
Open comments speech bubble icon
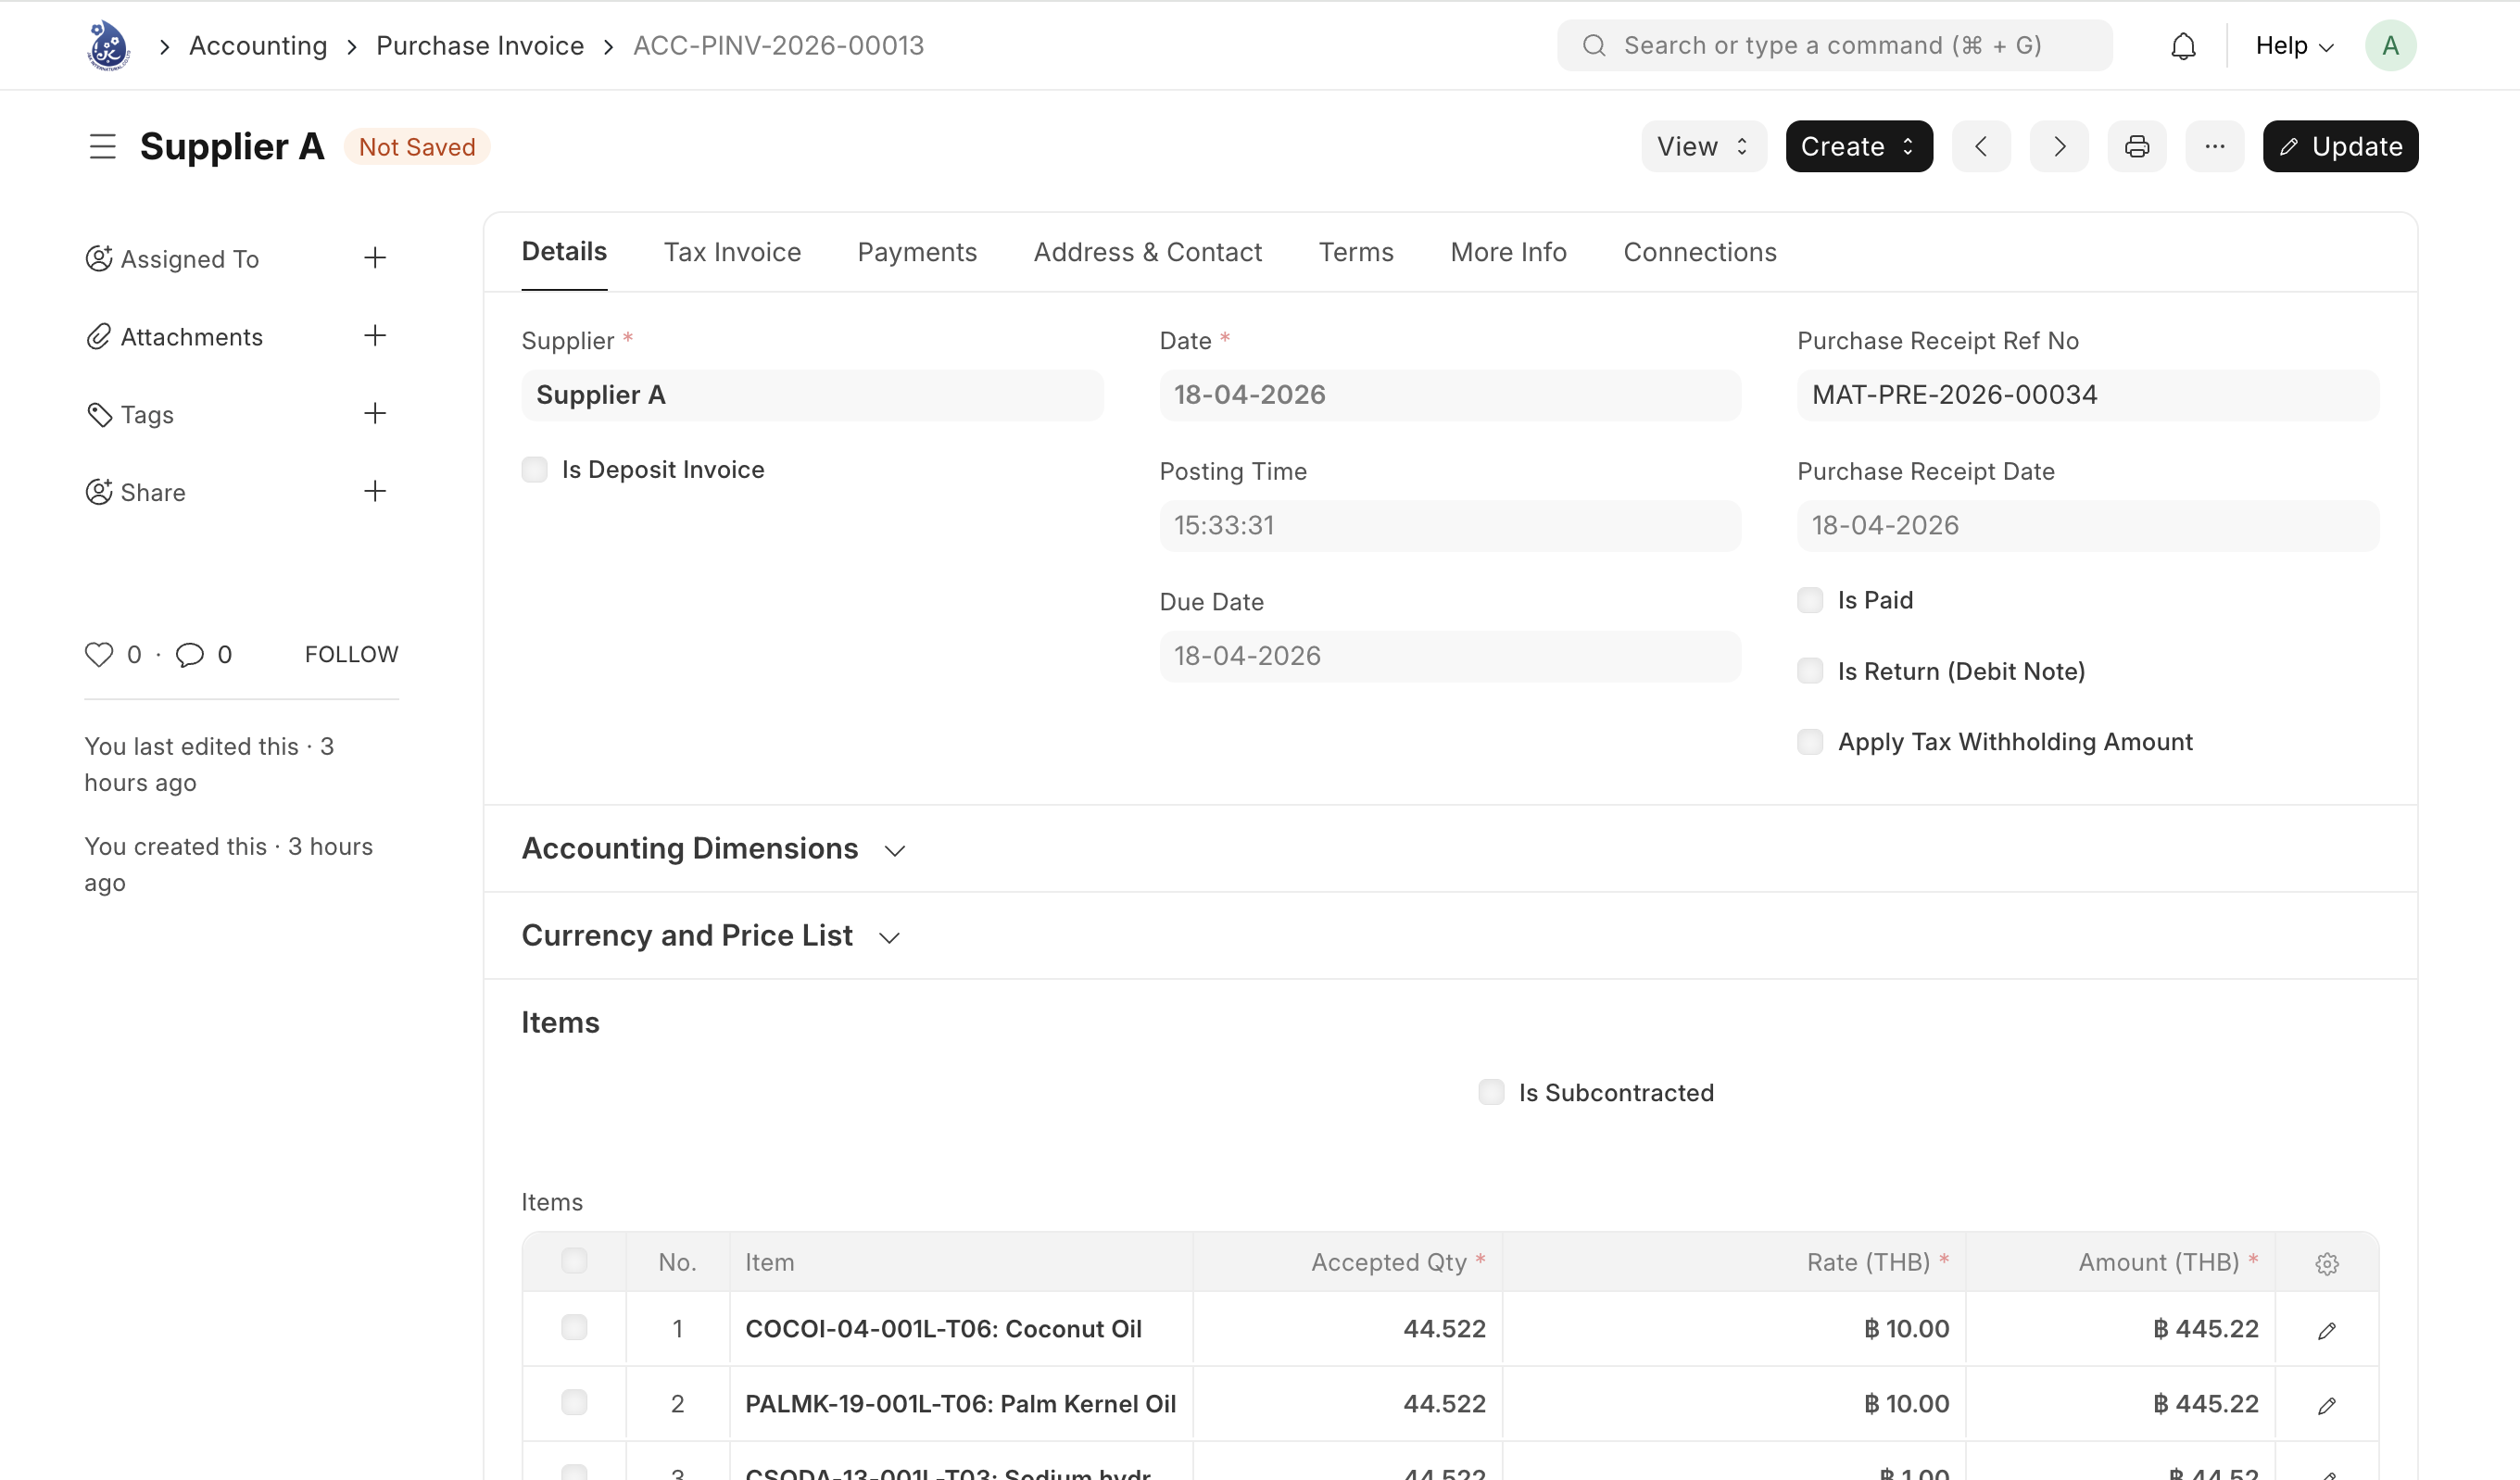coord(190,654)
